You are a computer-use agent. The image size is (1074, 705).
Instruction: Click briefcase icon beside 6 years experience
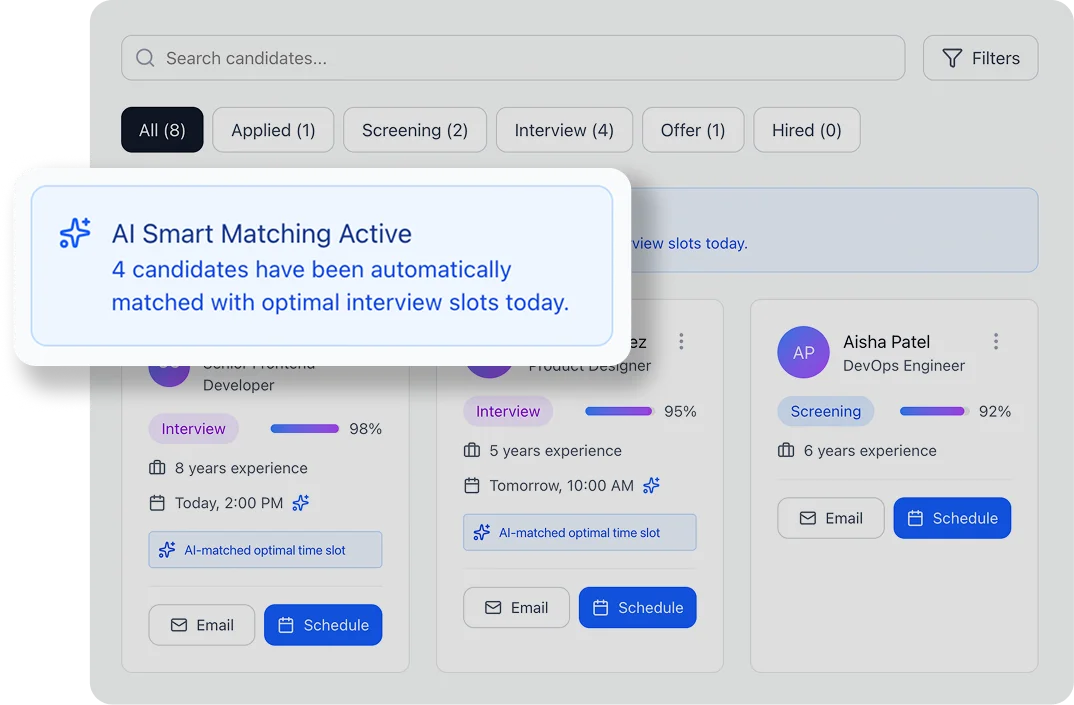786,451
